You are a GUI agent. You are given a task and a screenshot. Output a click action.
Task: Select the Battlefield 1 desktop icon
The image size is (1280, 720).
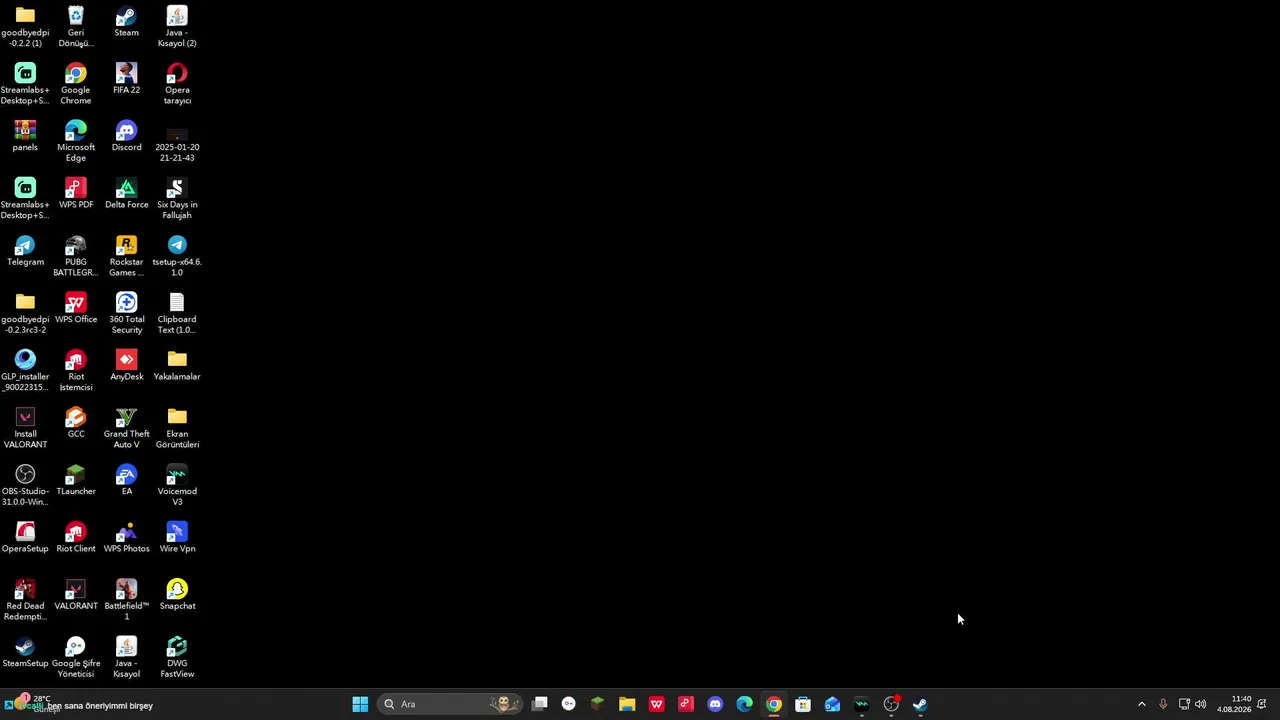tap(126, 600)
